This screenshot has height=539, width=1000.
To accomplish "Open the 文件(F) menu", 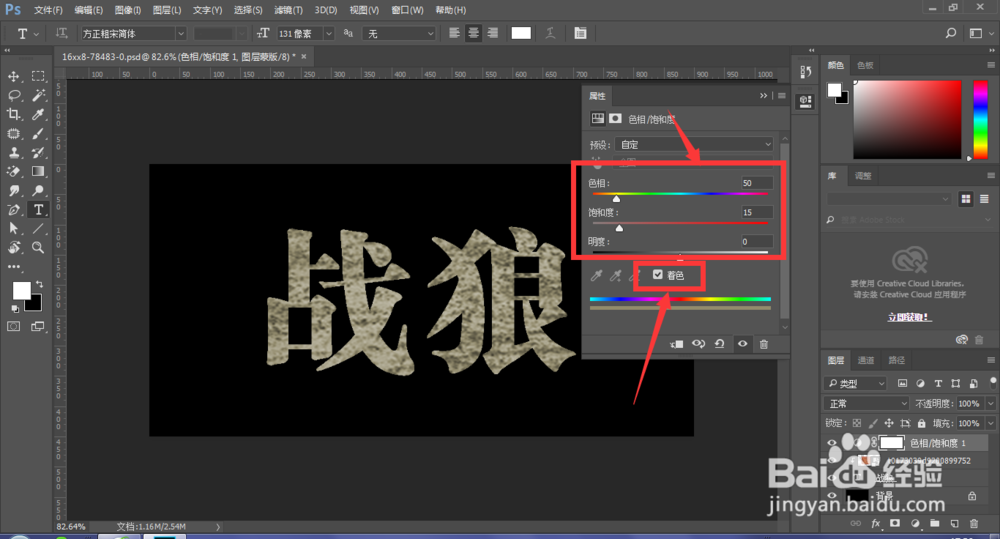I will tap(48, 10).
